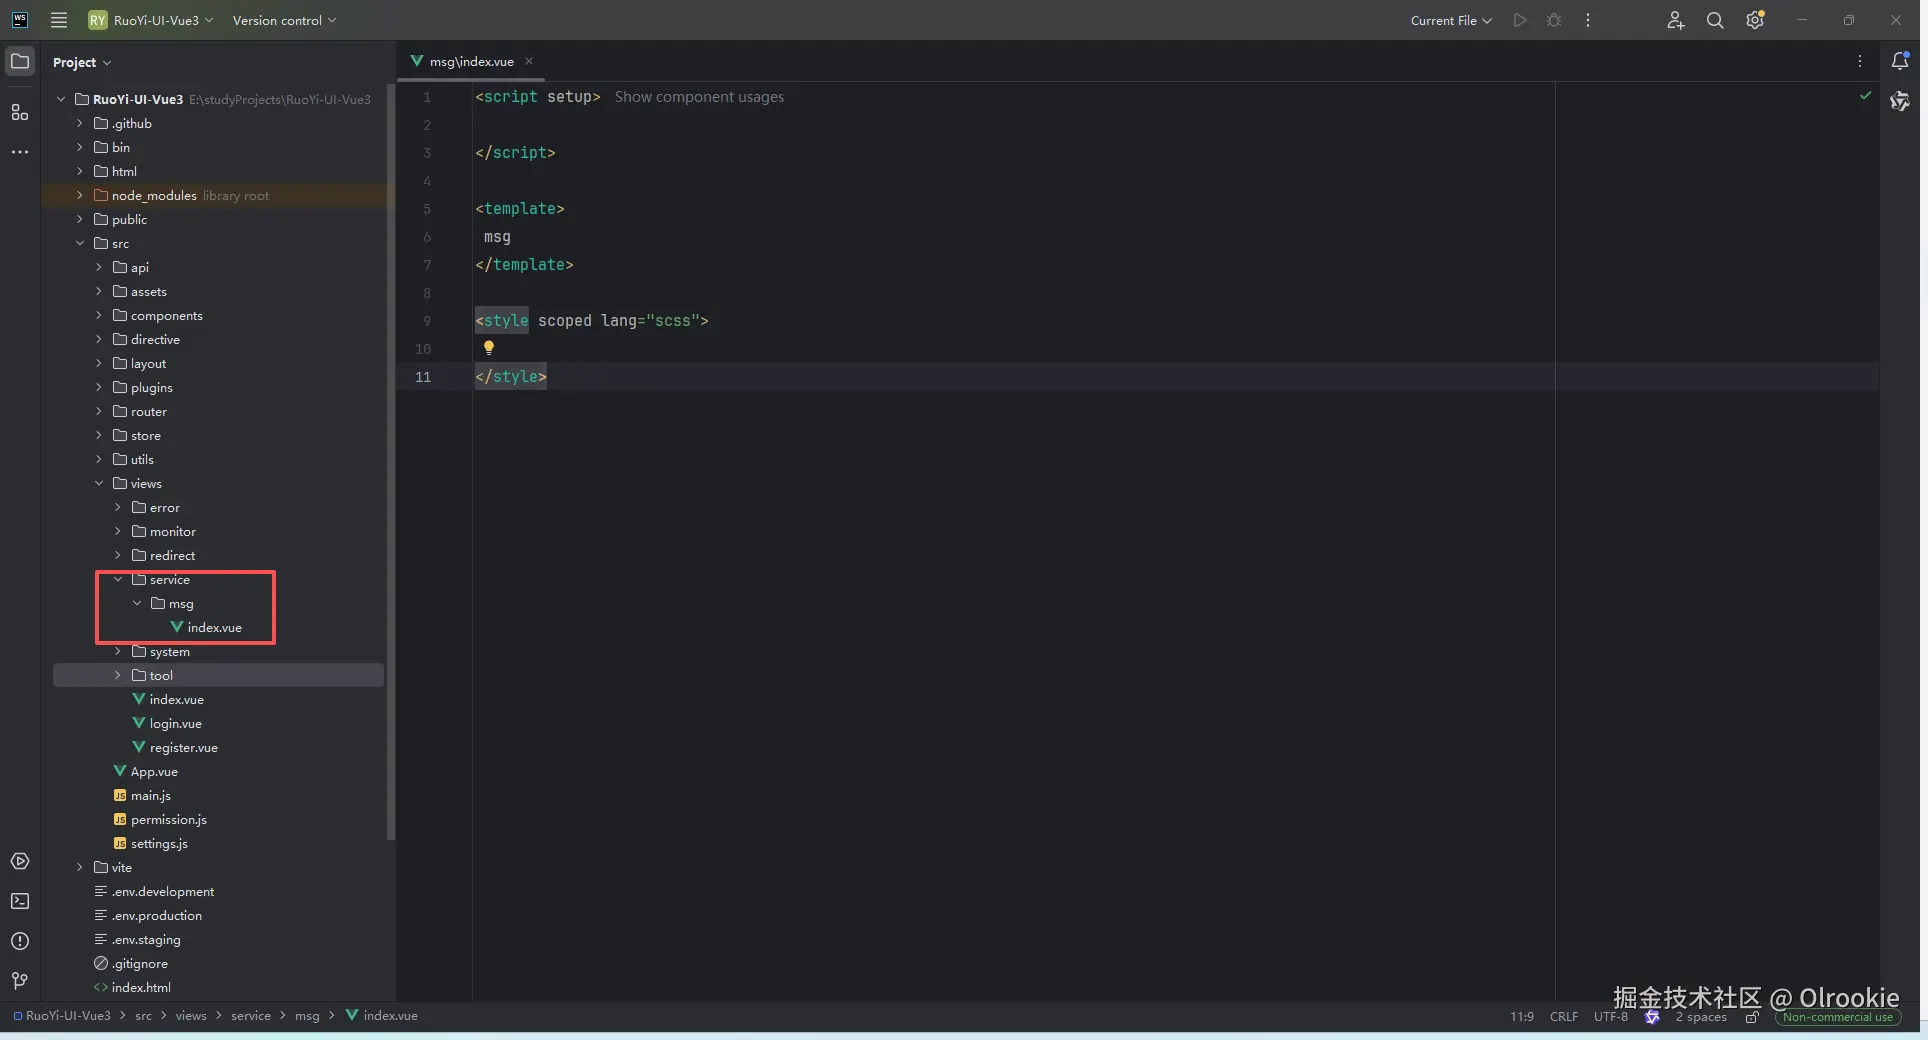Click the views breadcrumb in navigation bar
The width and height of the screenshot is (1928, 1040).
coord(191,1016)
